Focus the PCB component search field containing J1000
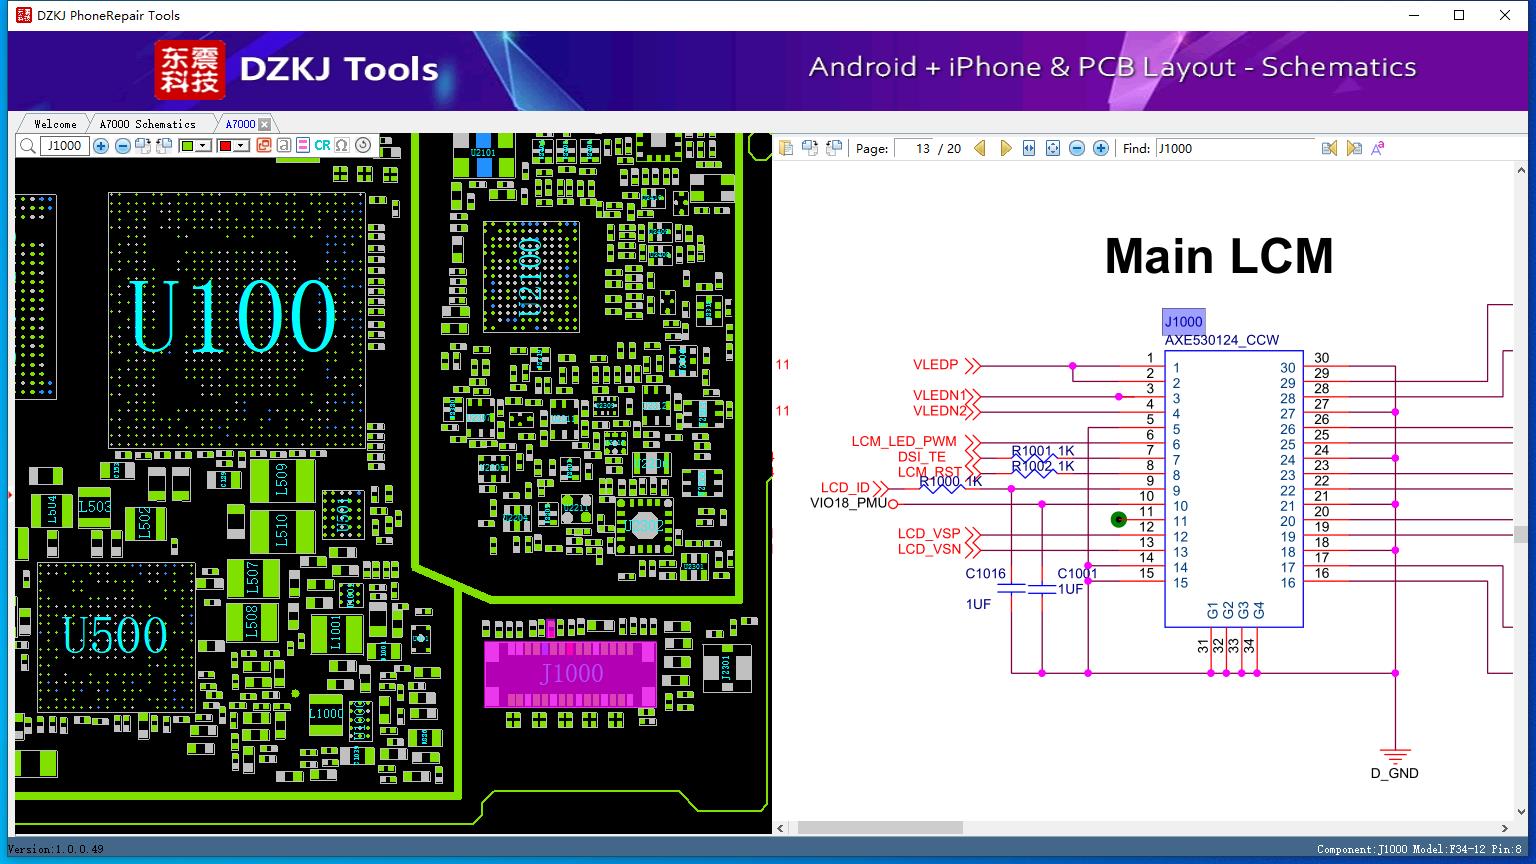The height and width of the screenshot is (864, 1536). 65,146
